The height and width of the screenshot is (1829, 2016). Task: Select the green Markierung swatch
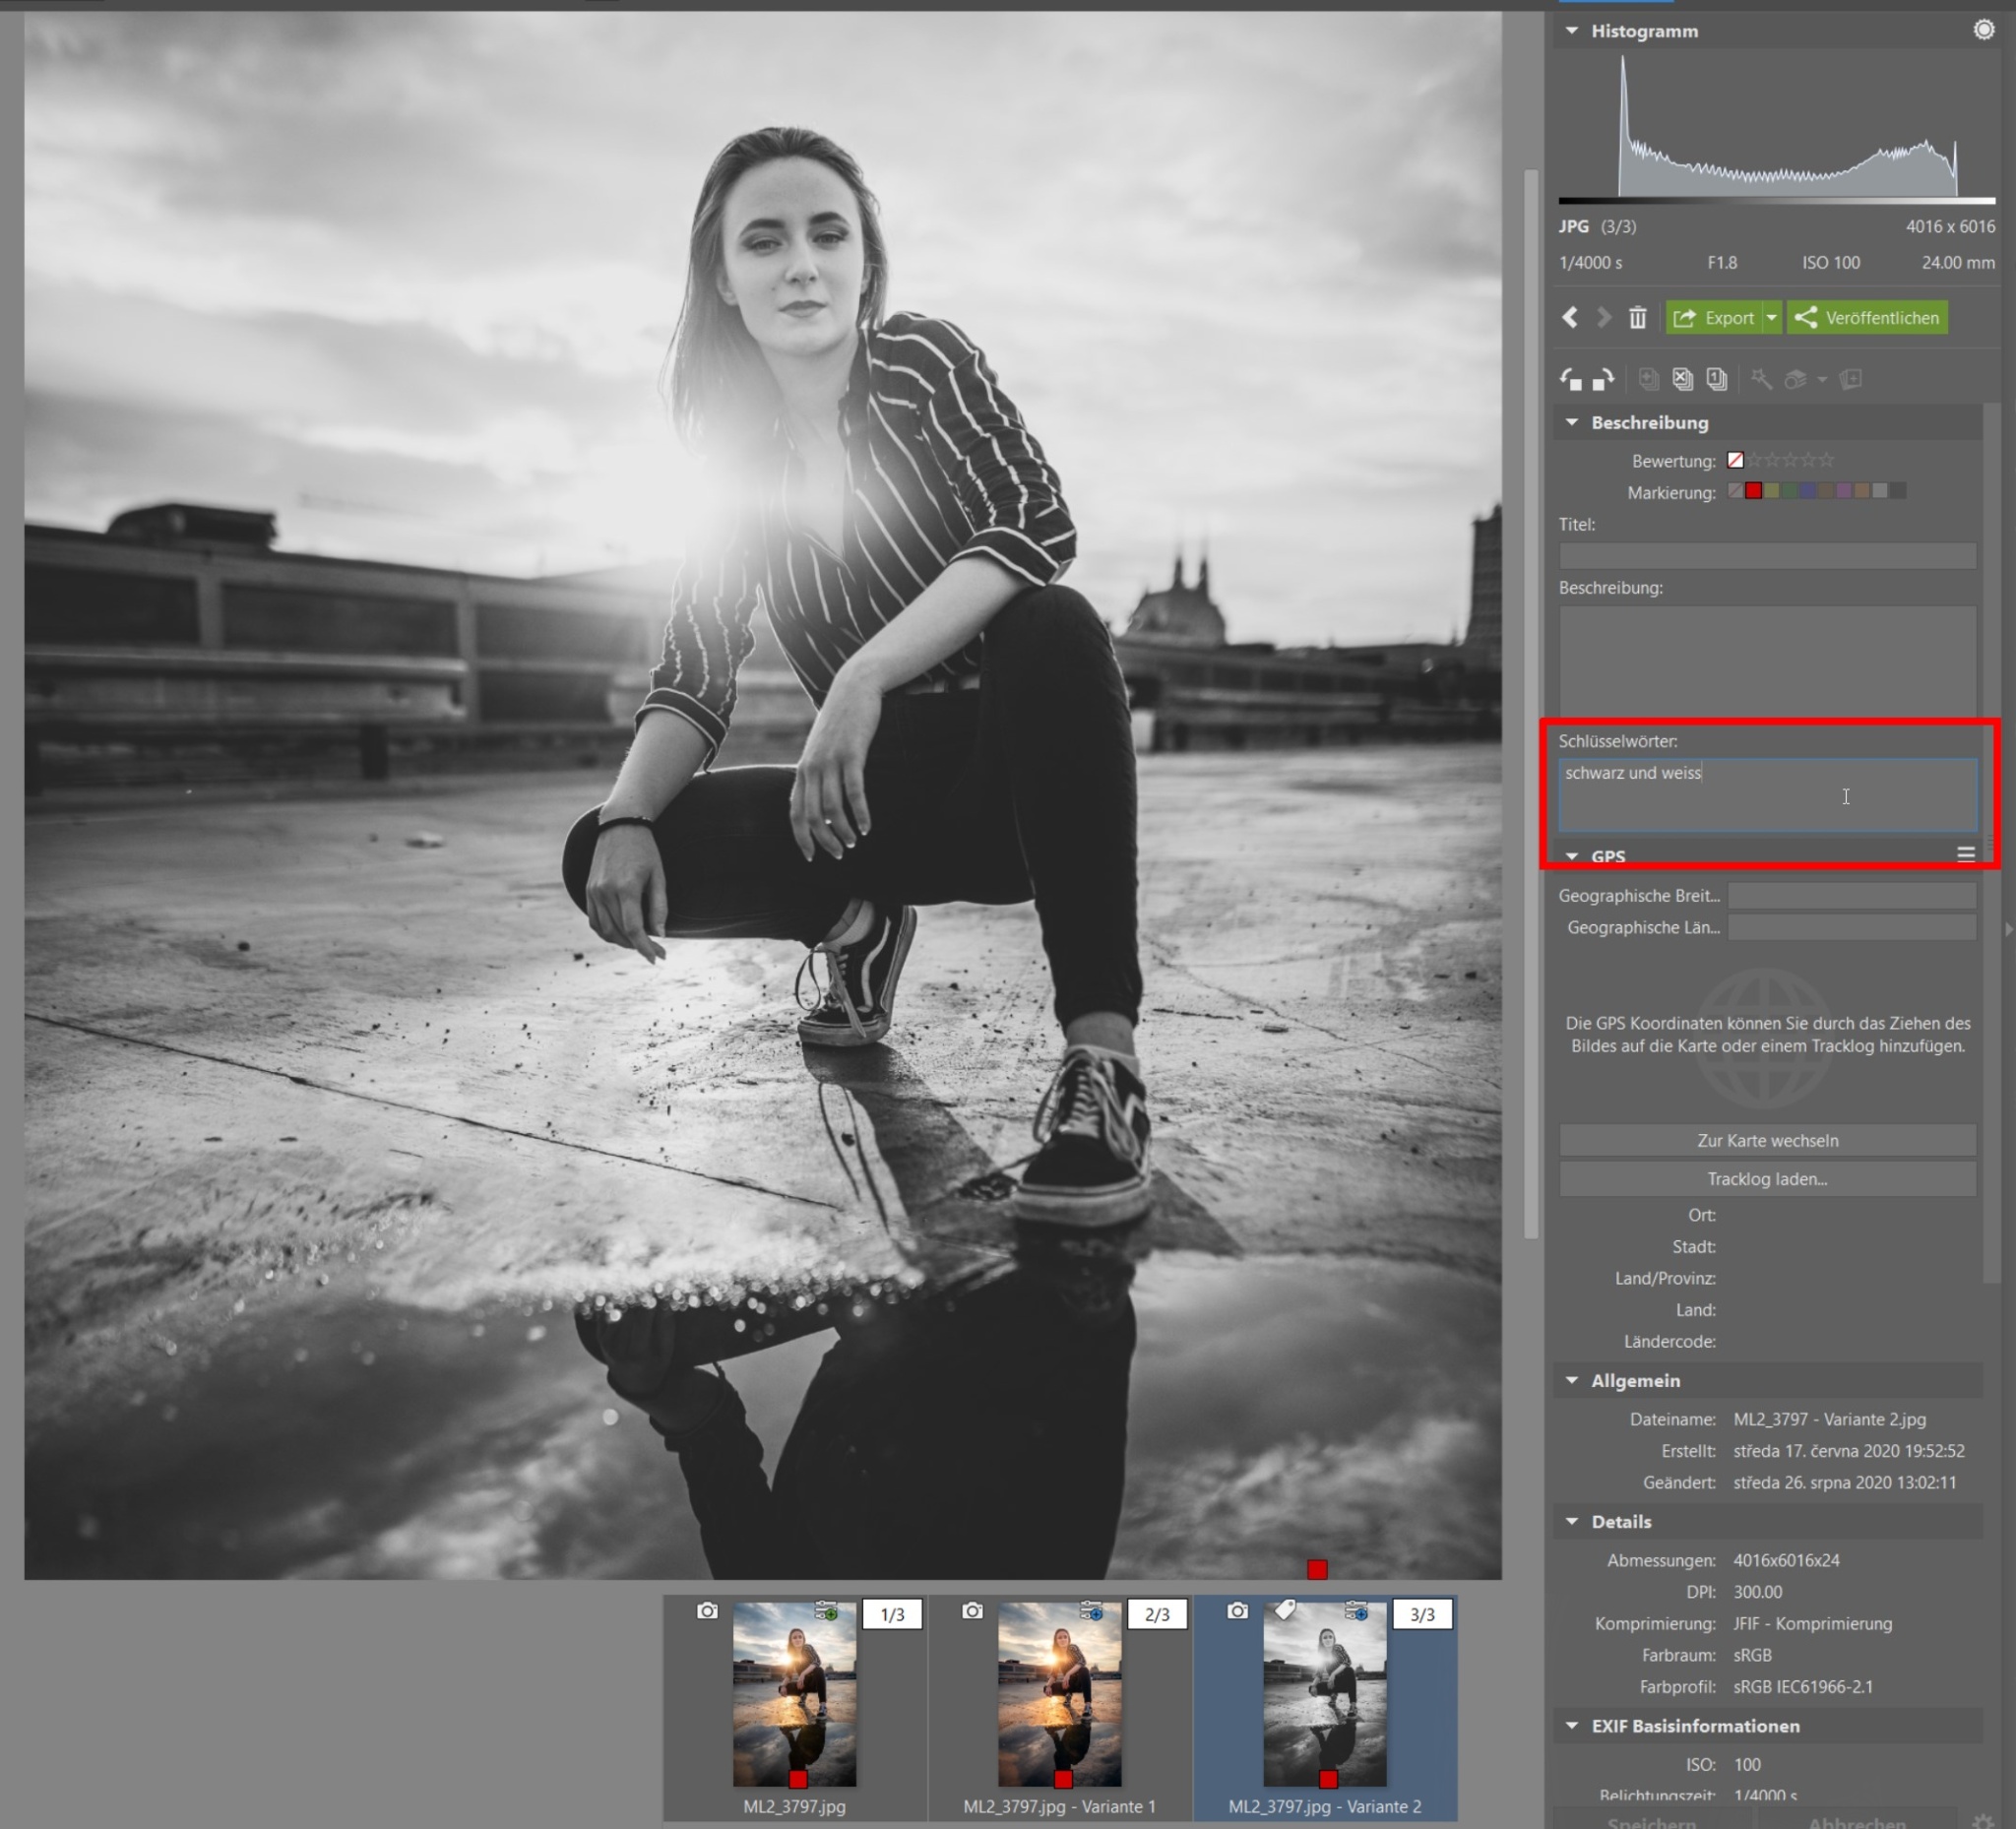[x=1789, y=491]
